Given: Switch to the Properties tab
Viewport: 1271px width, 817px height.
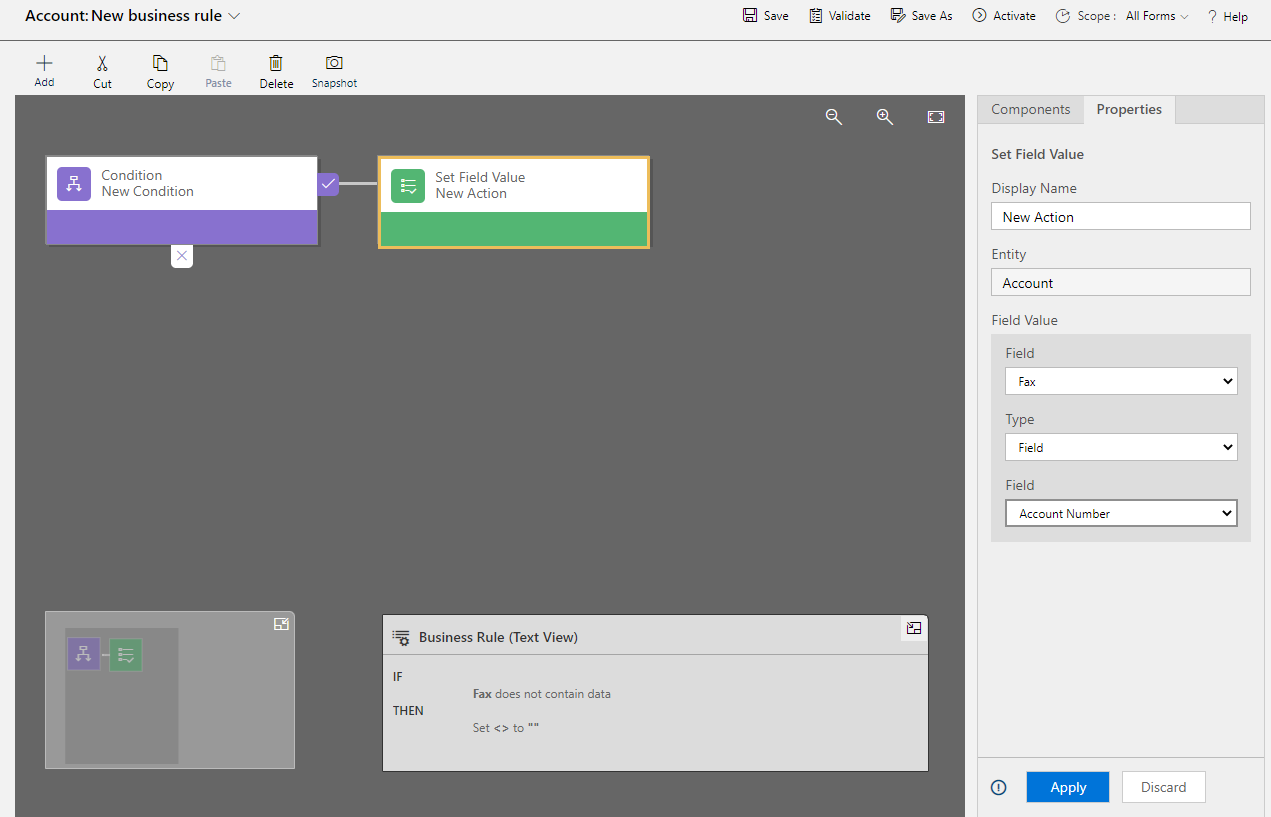Looking at the screenshot, I should tap(1129, 109).
